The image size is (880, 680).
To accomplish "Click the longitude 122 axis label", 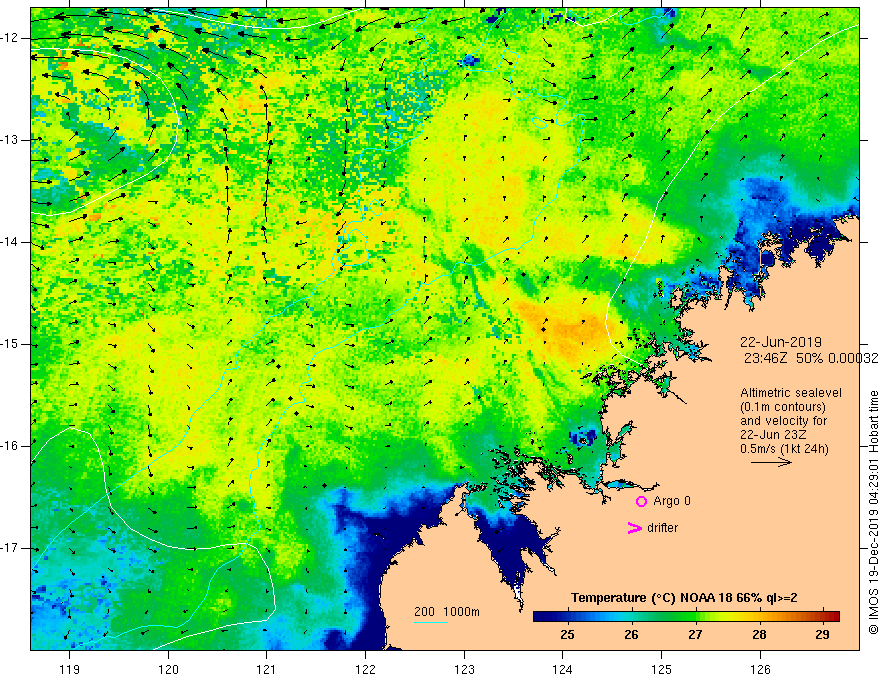I will [365, 669].
